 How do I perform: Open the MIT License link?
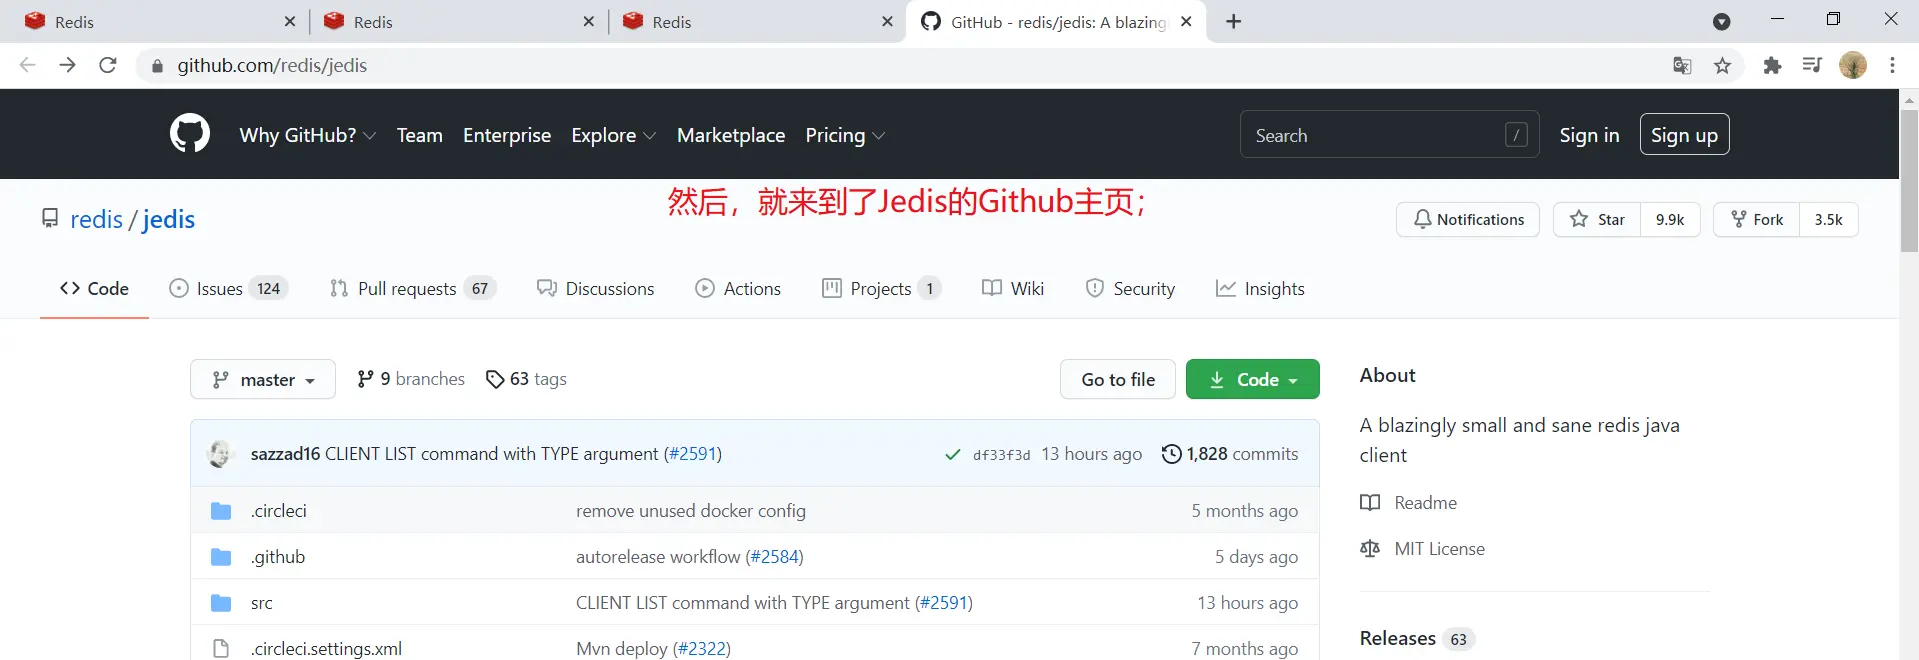pyautogui.click(x=1422, y=549)
